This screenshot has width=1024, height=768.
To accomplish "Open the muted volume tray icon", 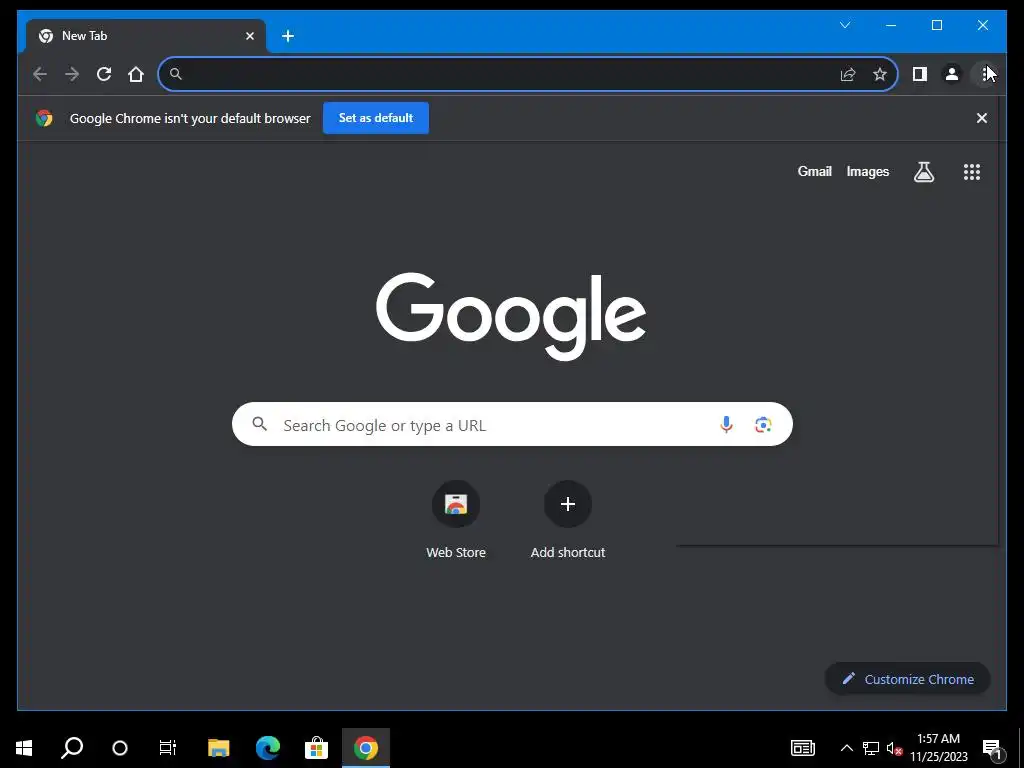I will 894,748.
